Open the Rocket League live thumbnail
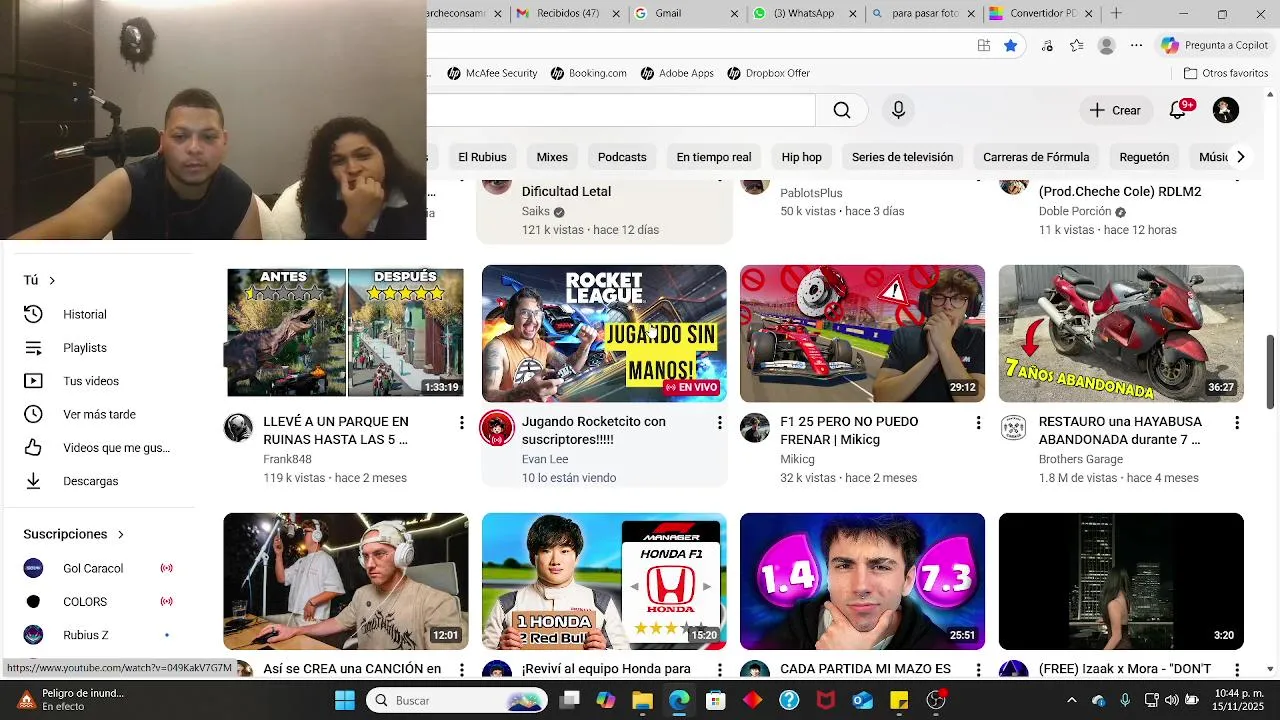The width and height of the screenshot is (1280, 720). tap(604, 333)
